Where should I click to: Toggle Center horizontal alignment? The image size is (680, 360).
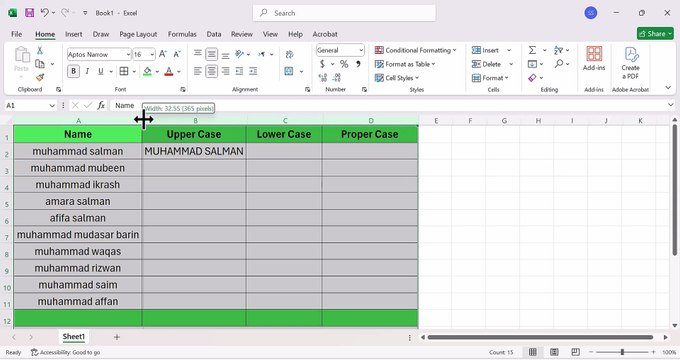(212, 71)
